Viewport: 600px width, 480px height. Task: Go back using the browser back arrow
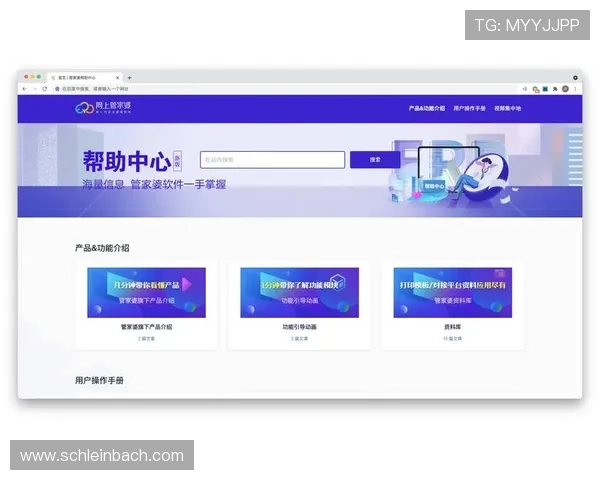point(25,89)
